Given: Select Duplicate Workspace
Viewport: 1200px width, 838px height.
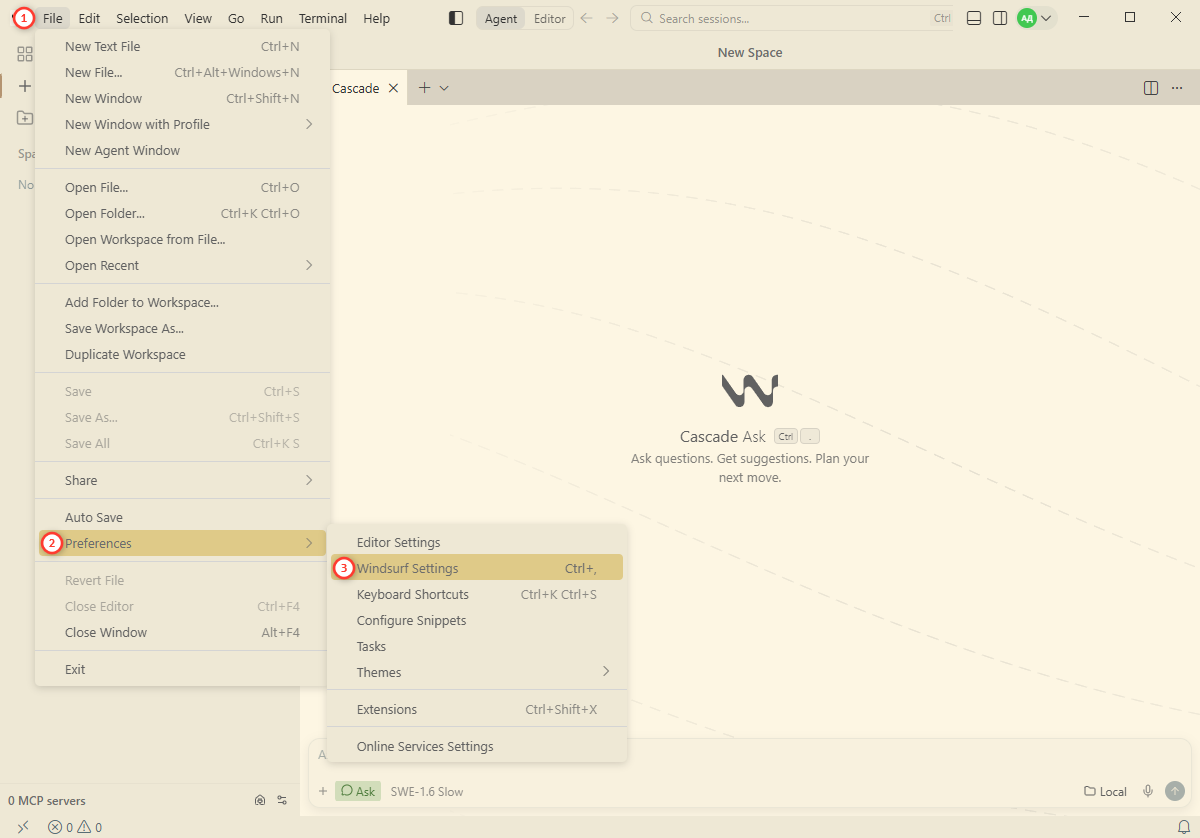Looking at the screenshot, I should click(182, 354).
